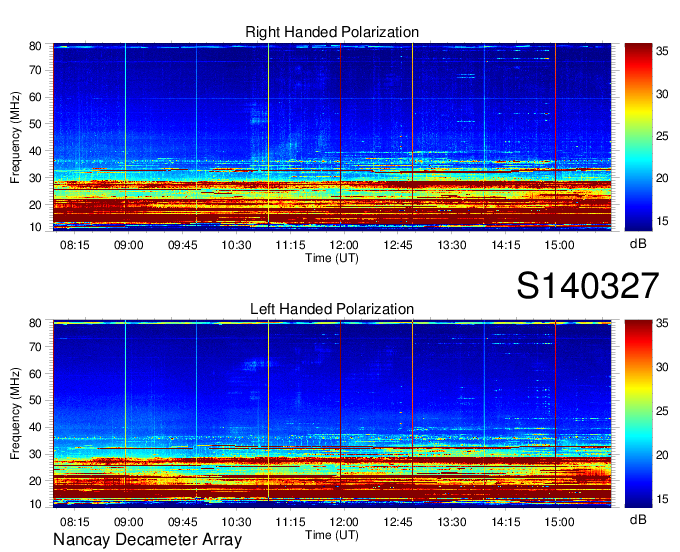The height and width of the screenshot is (552, 680).
Task: Click '08:15' tick on the upper time axis
Action: tap(75, 245)
